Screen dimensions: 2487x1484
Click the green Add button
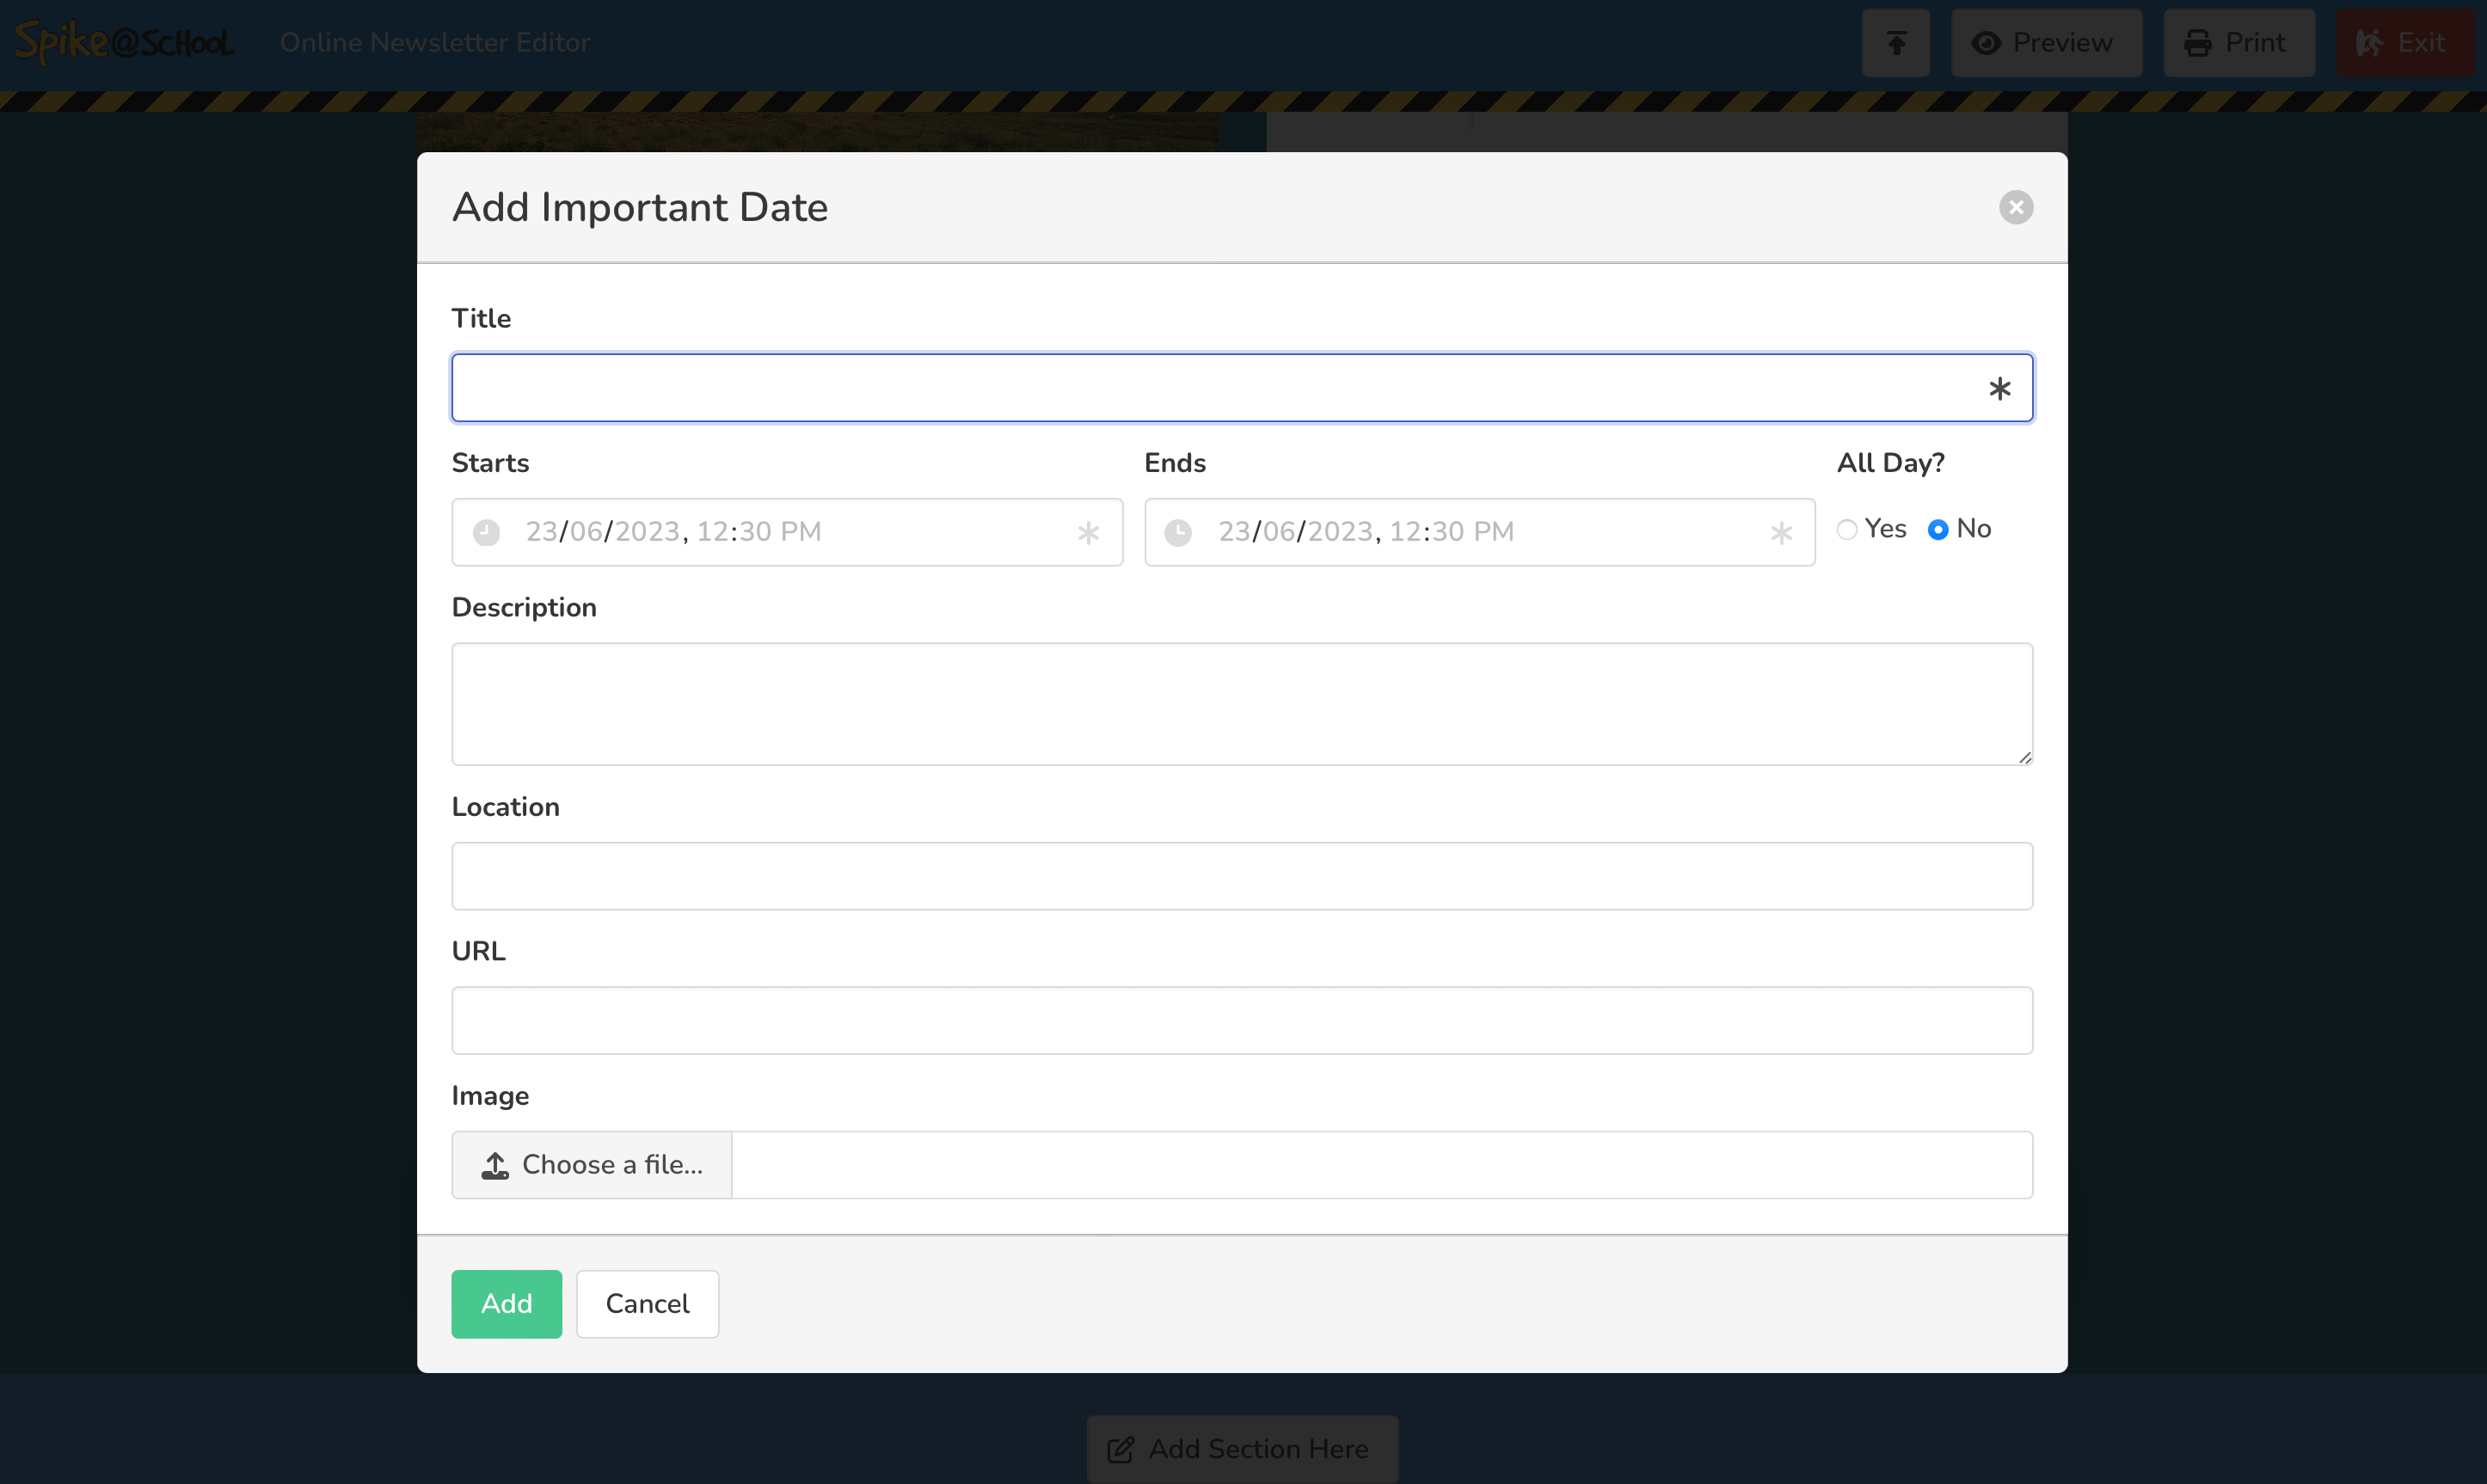[507, 1303]
